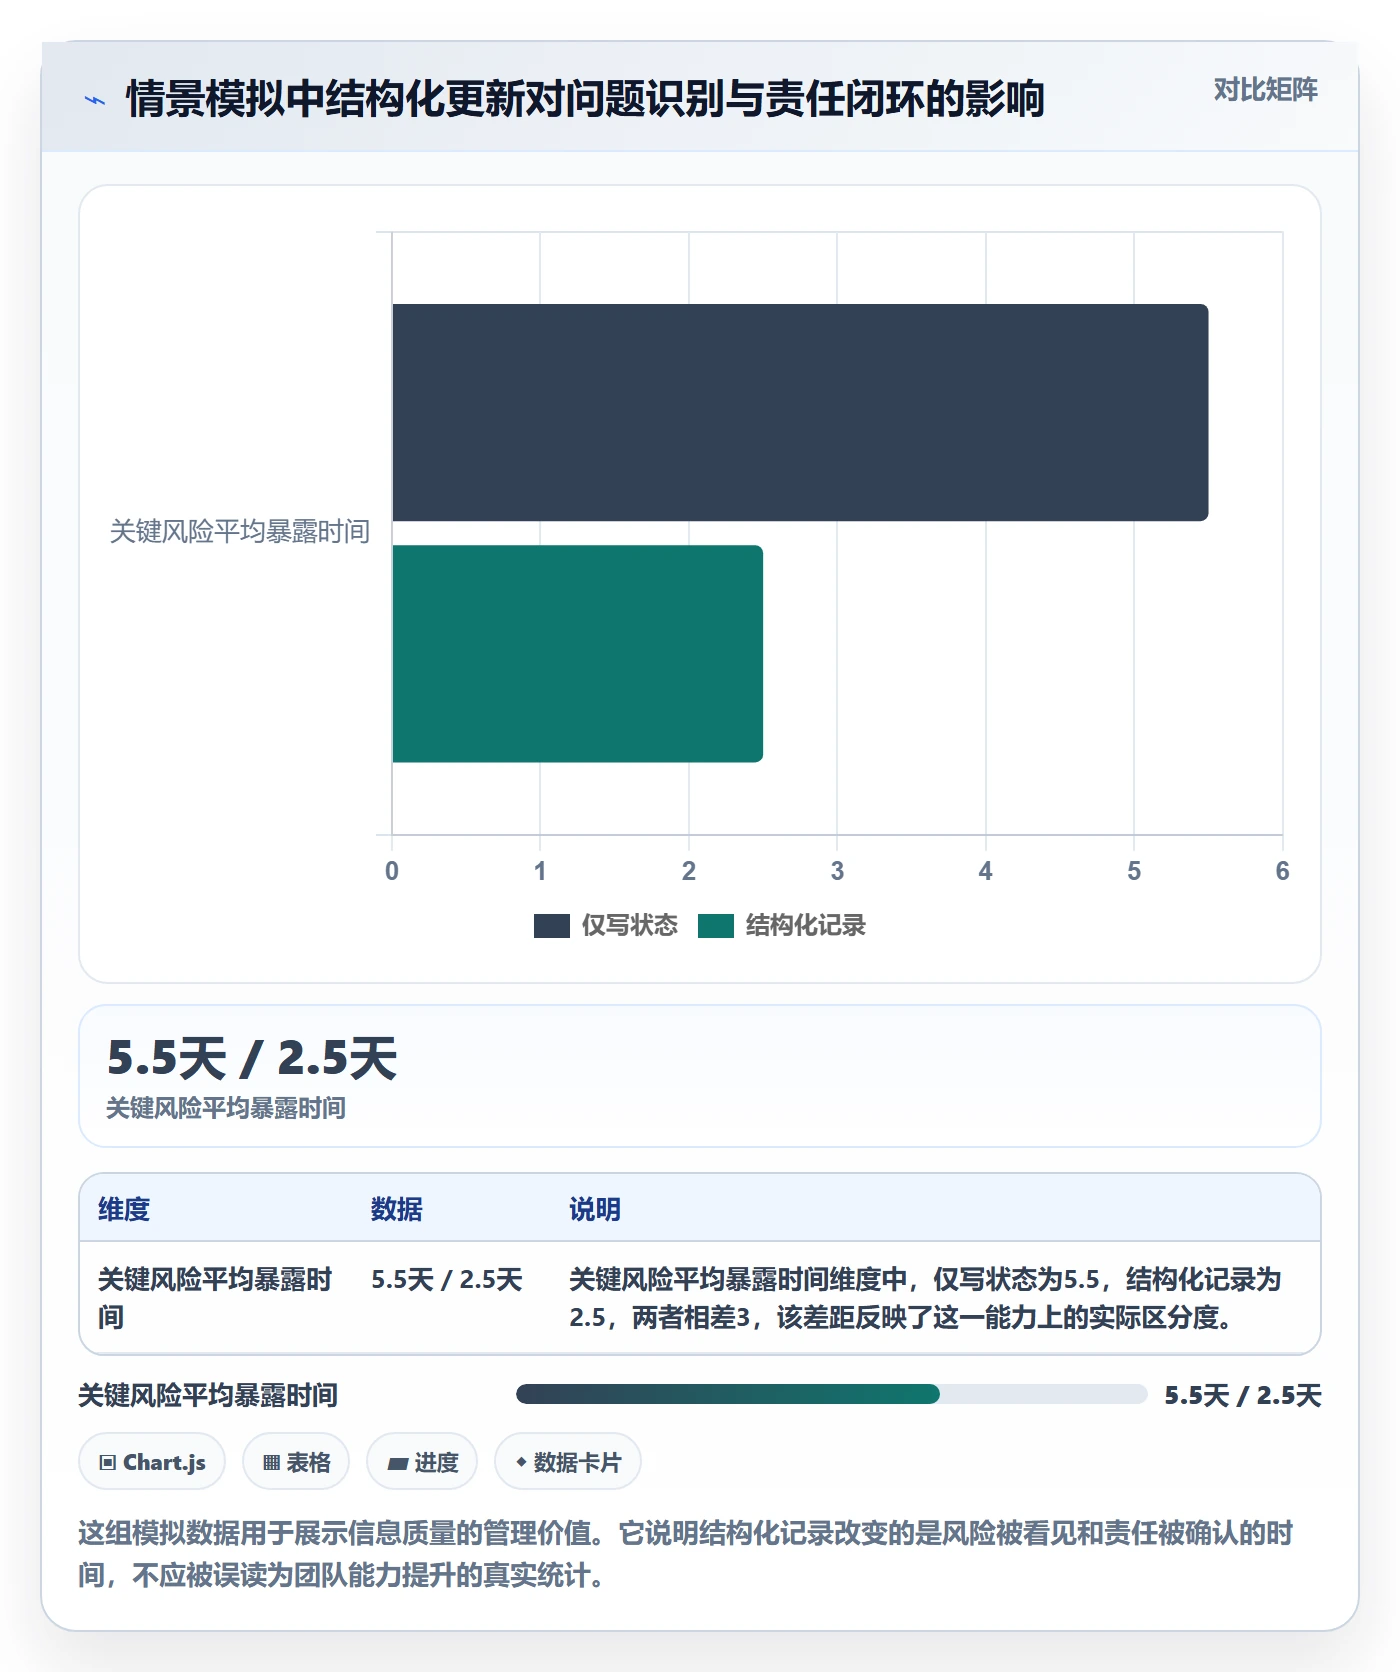Click the x-axis tick label 0

(x=392, y=871)
